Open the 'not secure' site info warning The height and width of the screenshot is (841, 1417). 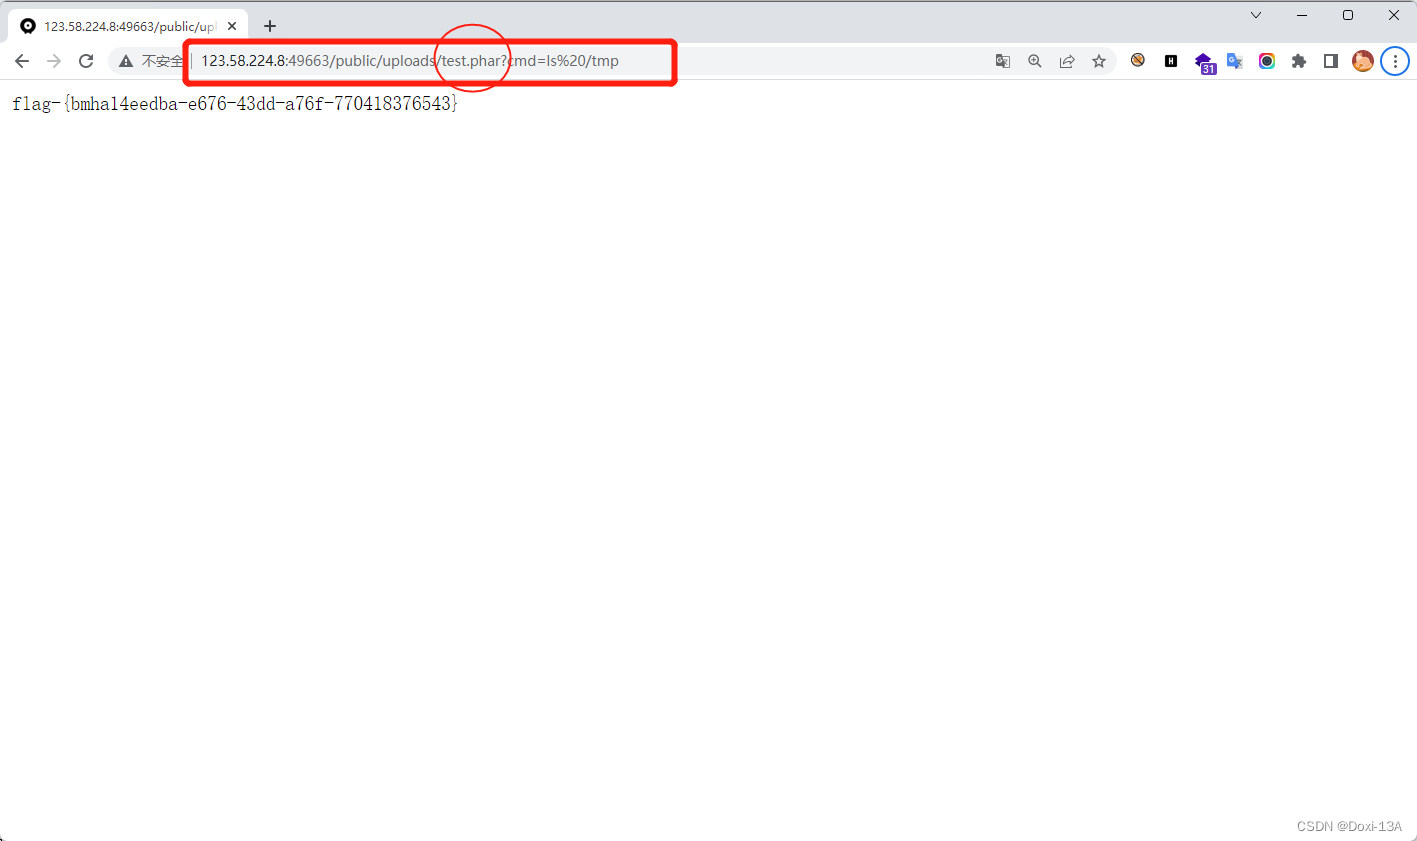(x=151, y=61)
